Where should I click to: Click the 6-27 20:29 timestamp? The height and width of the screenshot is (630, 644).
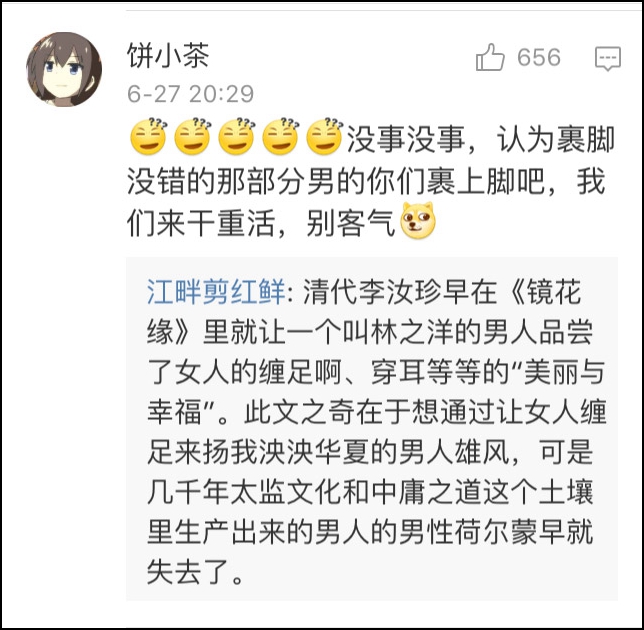tap(191, 94)
